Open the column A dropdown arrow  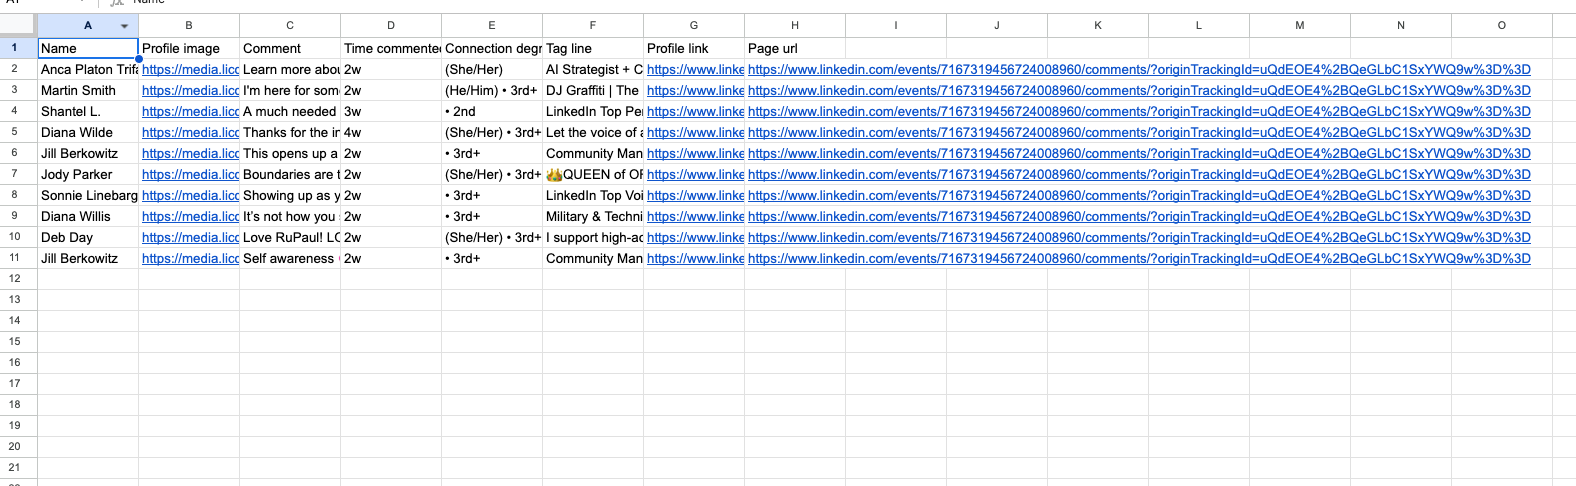pyautogui.click(x=124, y=25)
